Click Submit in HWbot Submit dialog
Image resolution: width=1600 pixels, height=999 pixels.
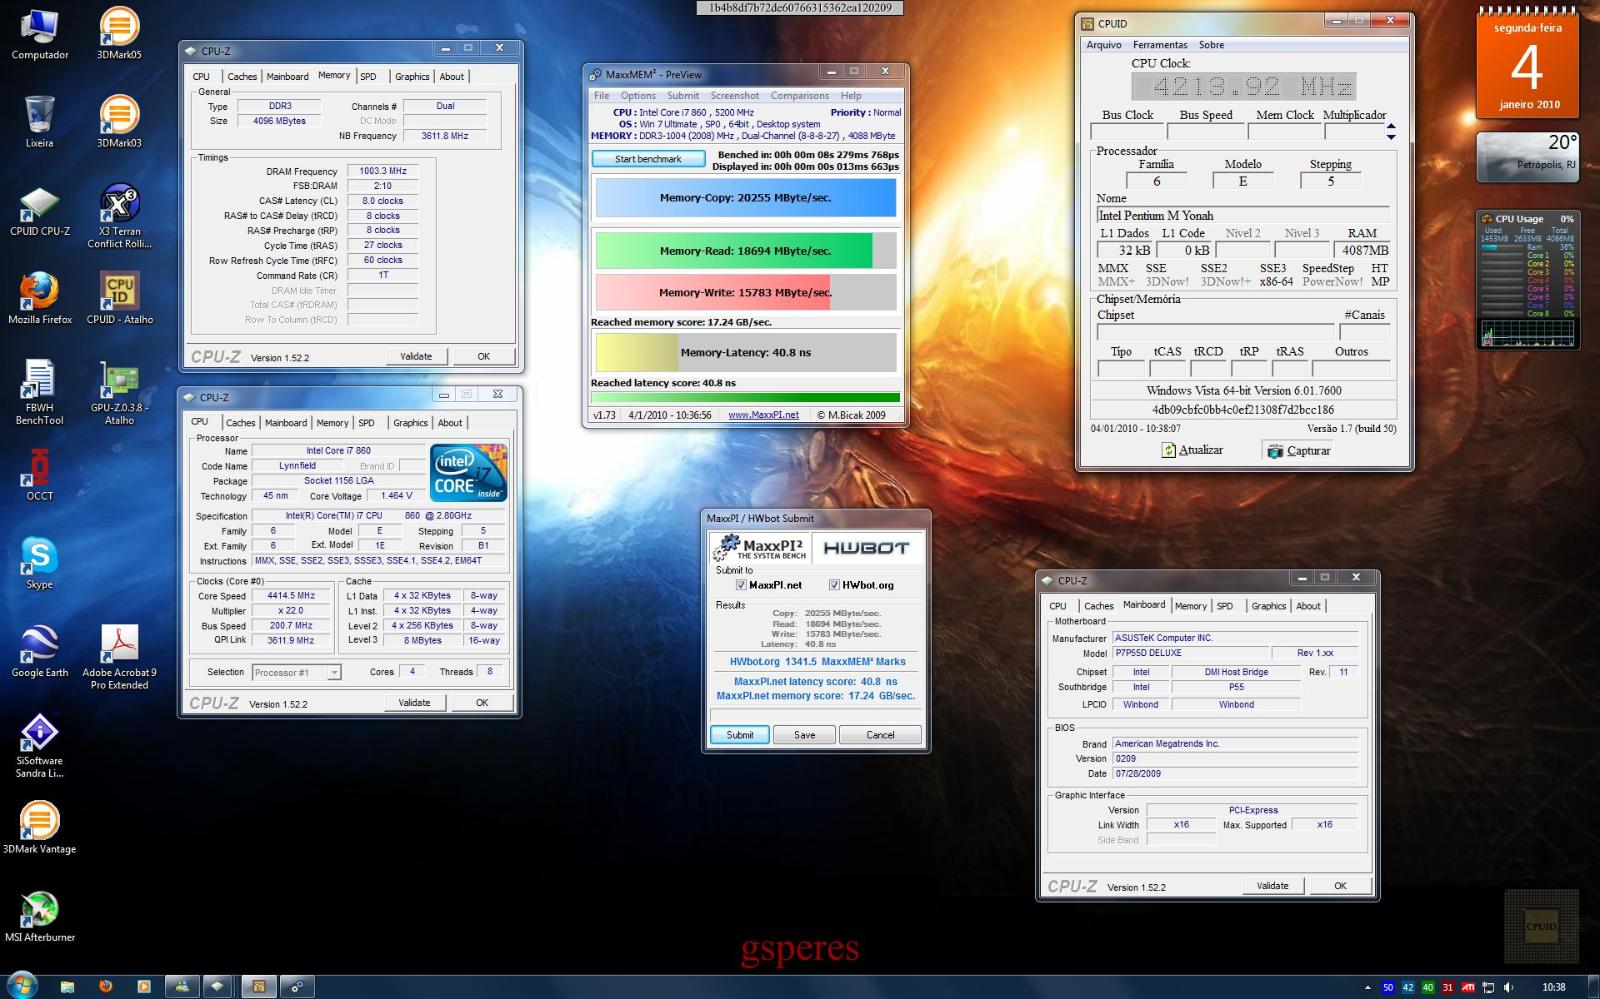click(x=740, y=735)
